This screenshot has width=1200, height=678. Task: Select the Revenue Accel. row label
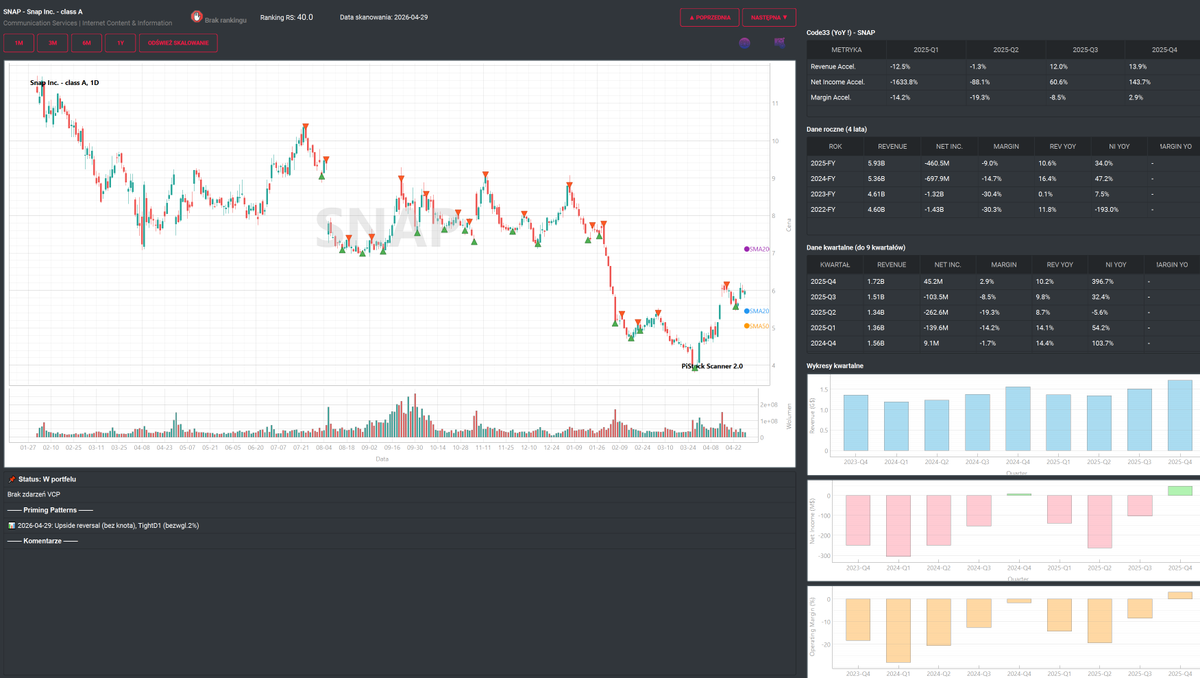click(x=831, y=66)
